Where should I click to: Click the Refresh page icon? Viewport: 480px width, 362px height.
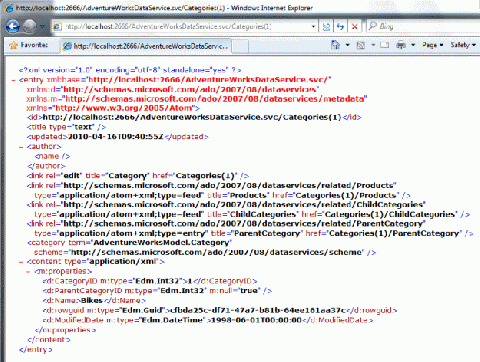tap(340, 26)
